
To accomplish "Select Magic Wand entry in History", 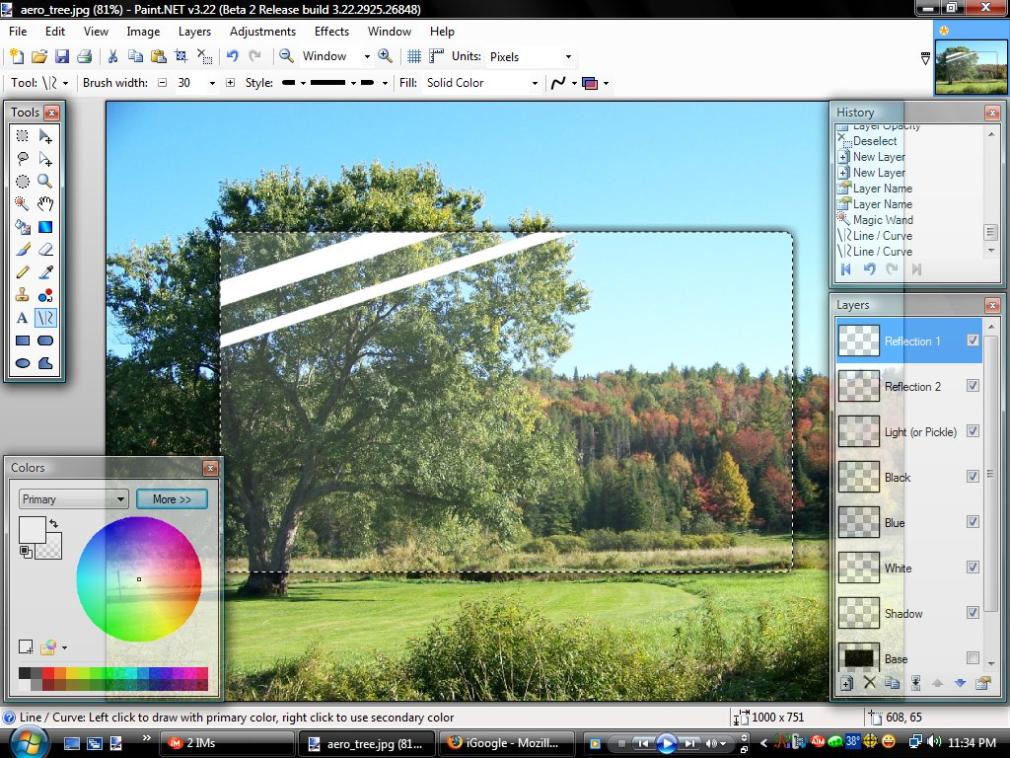I will (882, 220).
